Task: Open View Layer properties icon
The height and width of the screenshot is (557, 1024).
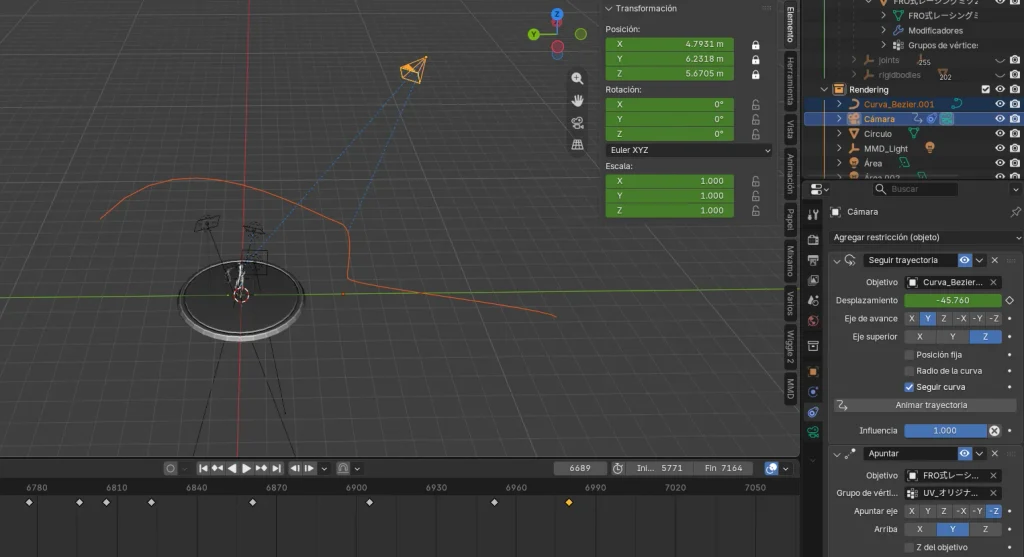Action: pos(813,280)
